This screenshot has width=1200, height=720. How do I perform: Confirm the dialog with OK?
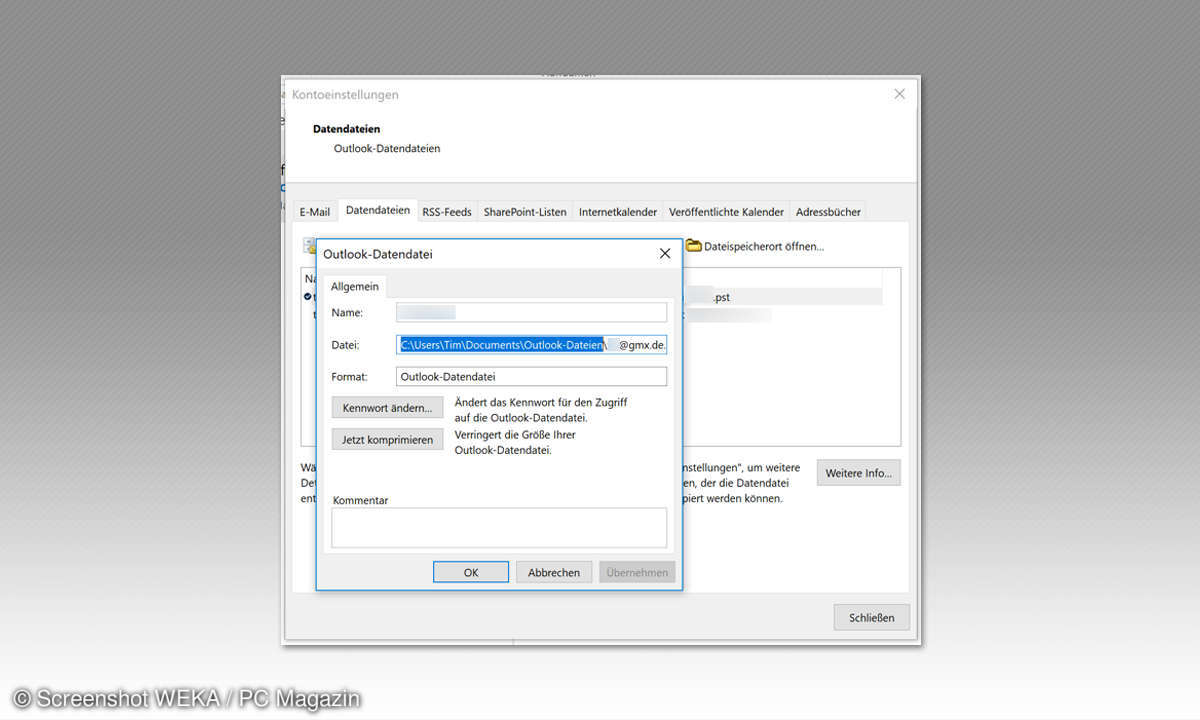point(471,572)
